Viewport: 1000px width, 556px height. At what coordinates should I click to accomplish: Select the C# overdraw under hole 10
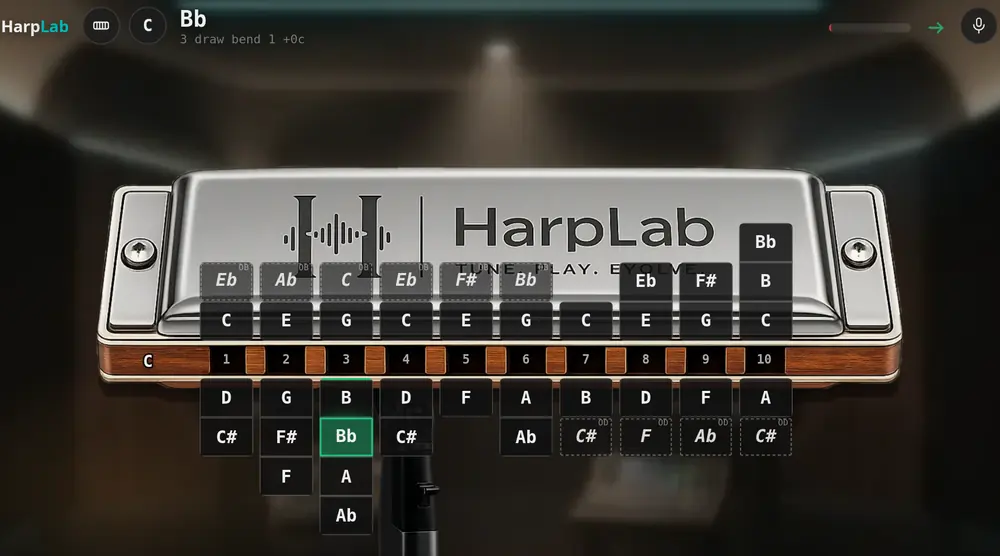[x=765, y=437]
